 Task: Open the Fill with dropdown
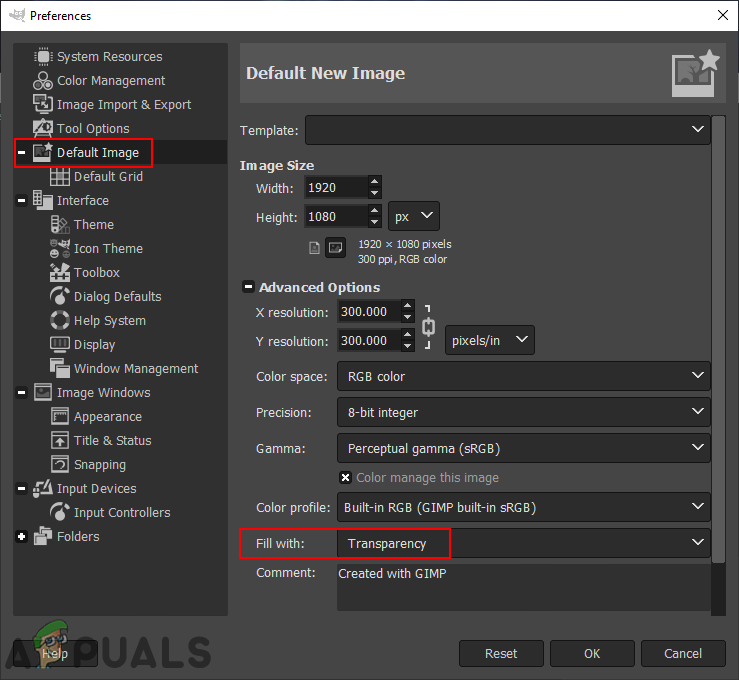pyautogui.click(x=524, y=543)
